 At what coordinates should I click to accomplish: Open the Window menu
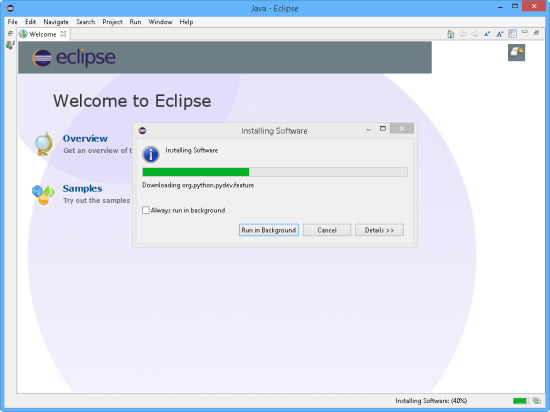[x=160, y=22]
